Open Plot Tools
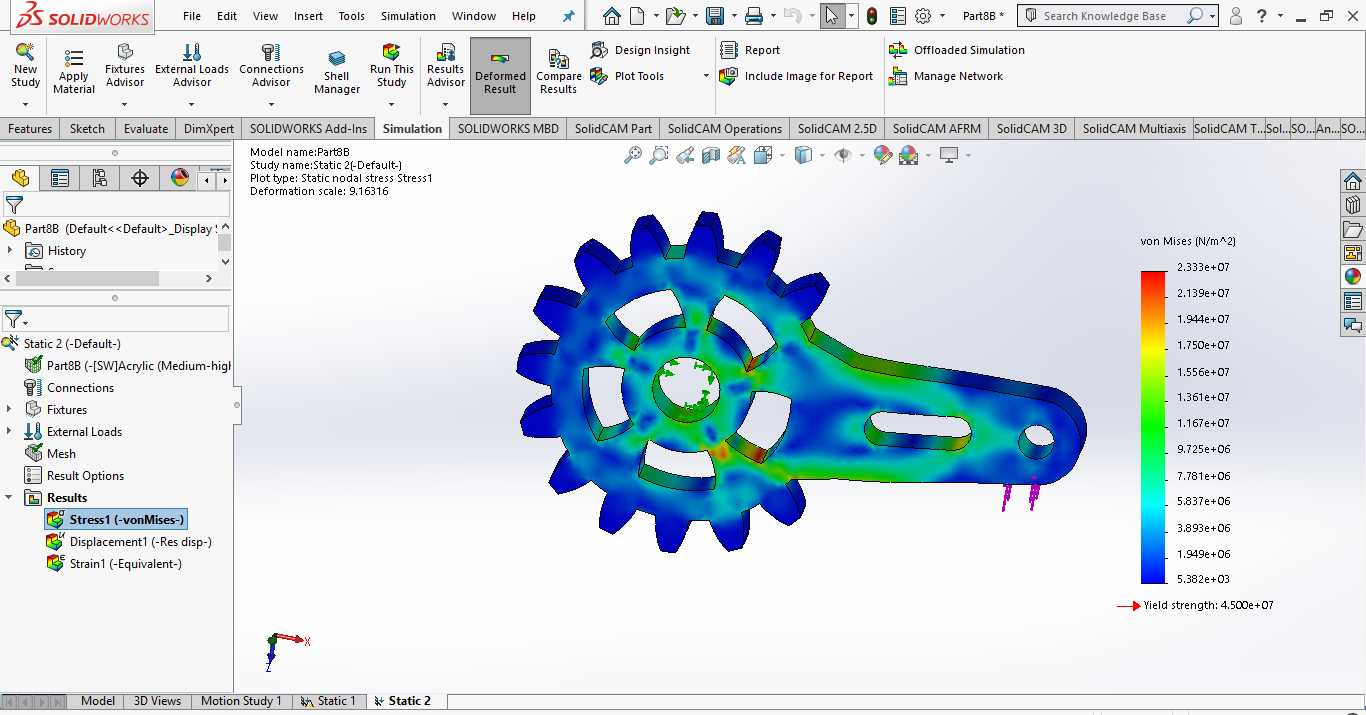Screen dimensions: 1366x715 [x=628, y=76]
